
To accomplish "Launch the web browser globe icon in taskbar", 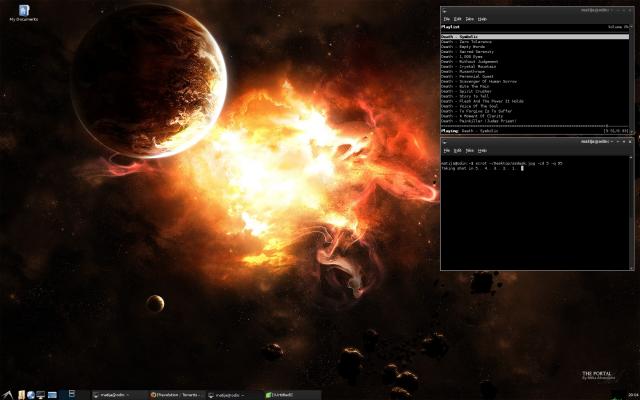I will (30, 394).
